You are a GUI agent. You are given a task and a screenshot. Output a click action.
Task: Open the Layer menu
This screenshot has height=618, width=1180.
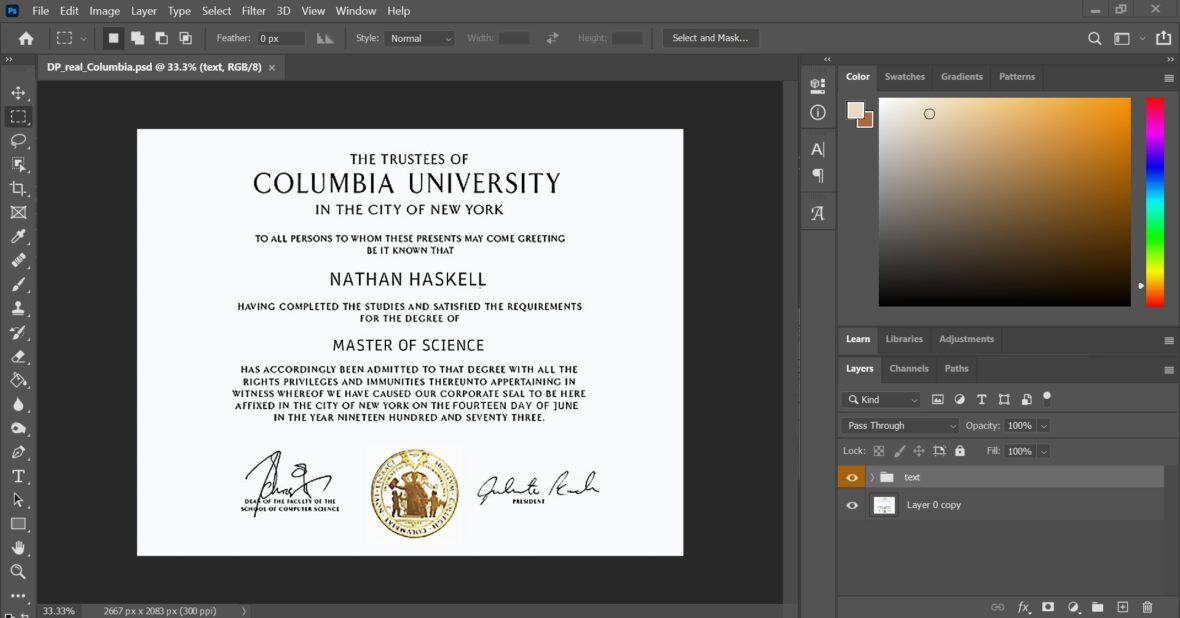click(x=144, y=11)
